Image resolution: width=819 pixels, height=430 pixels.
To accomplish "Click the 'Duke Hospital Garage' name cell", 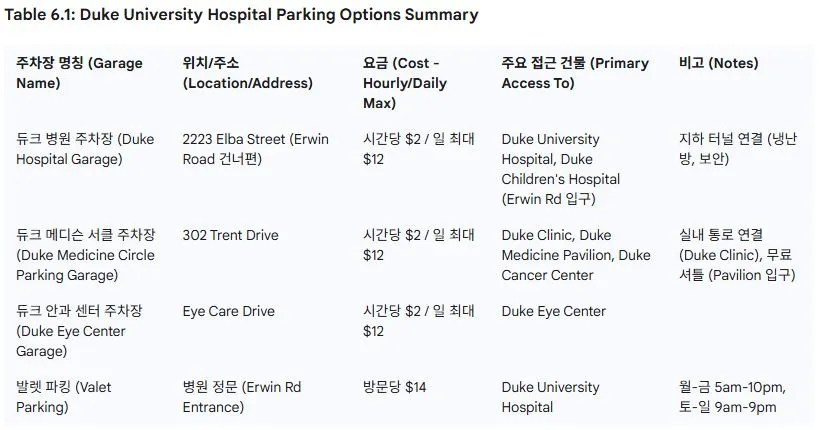I will [85, 149].
